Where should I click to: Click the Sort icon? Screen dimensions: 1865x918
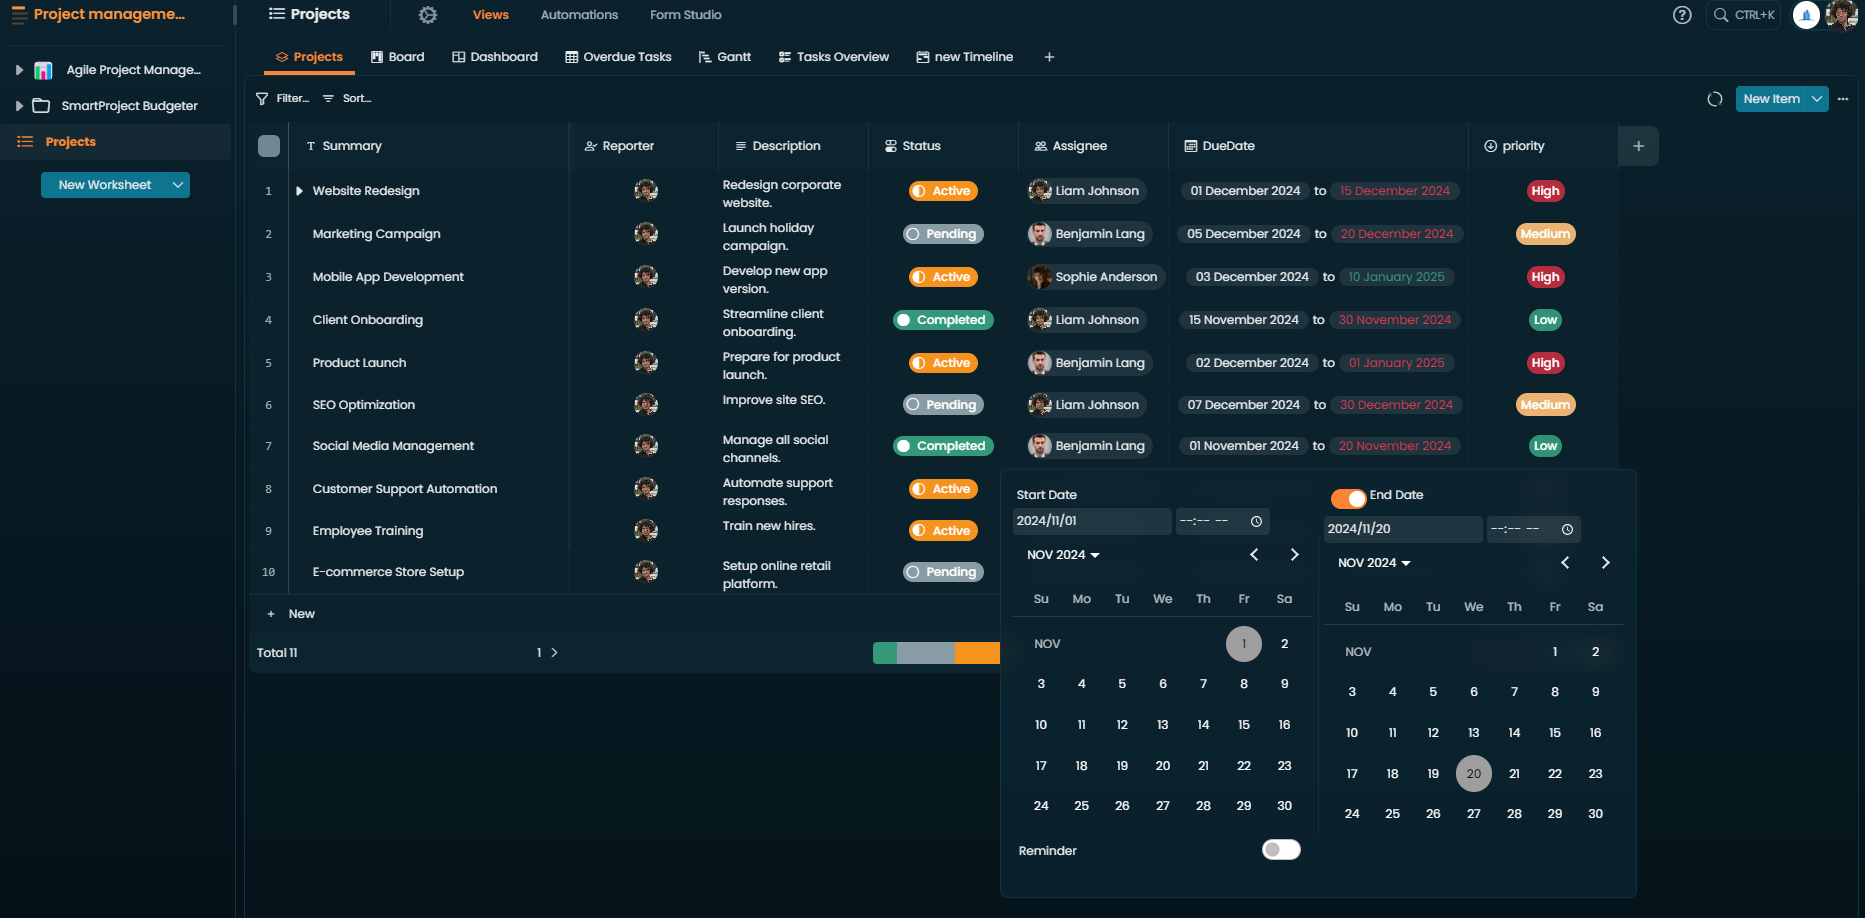point(328,99)
